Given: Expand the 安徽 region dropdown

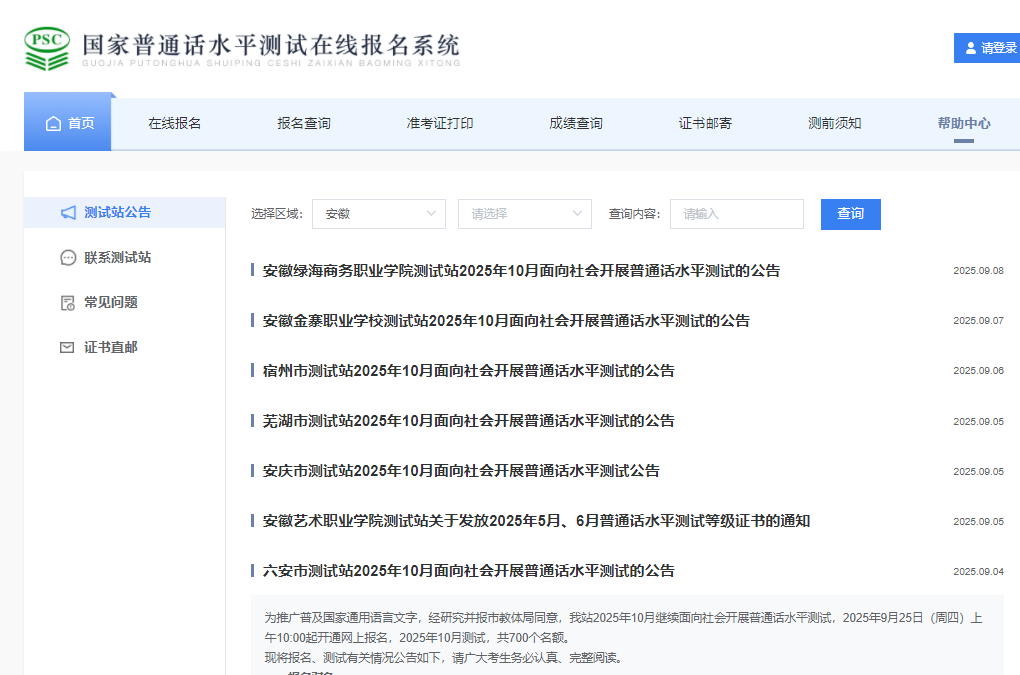Looking at the screenshot, I should click(x=378, y=214).
